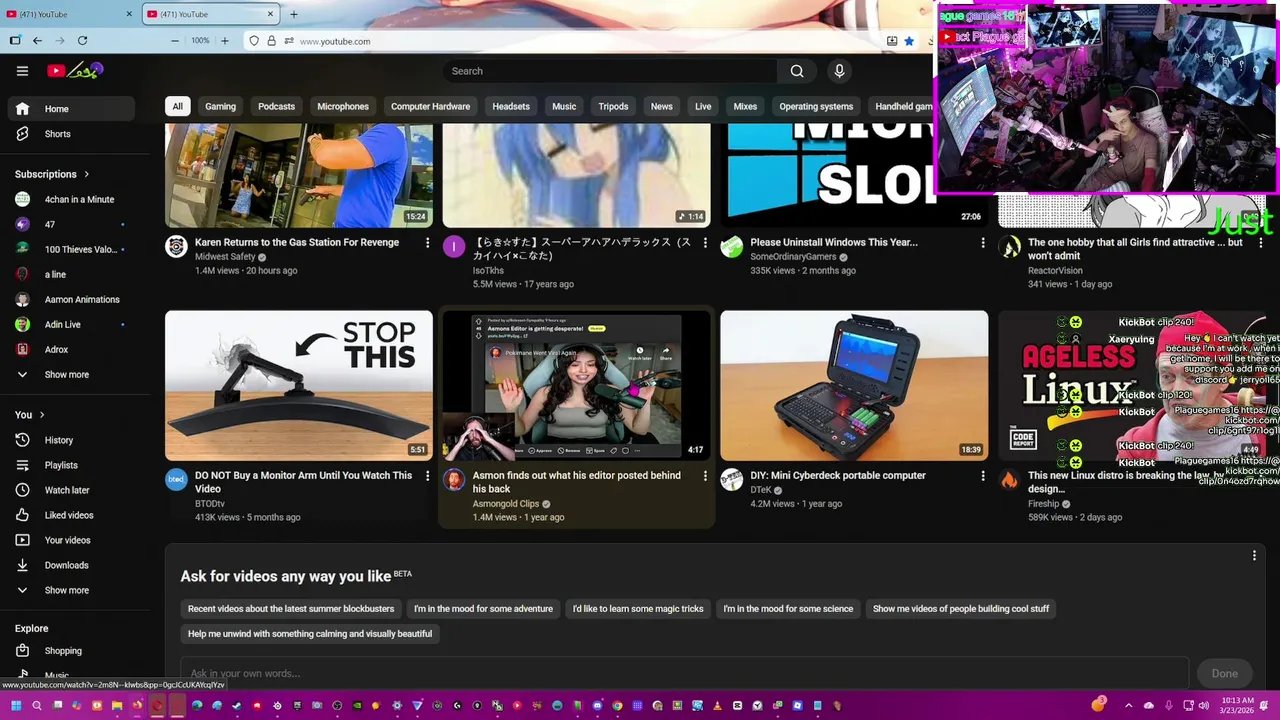This screenshot has height=720, width=1280.
Task: Select the News filter chip
Action: point(662,107)
